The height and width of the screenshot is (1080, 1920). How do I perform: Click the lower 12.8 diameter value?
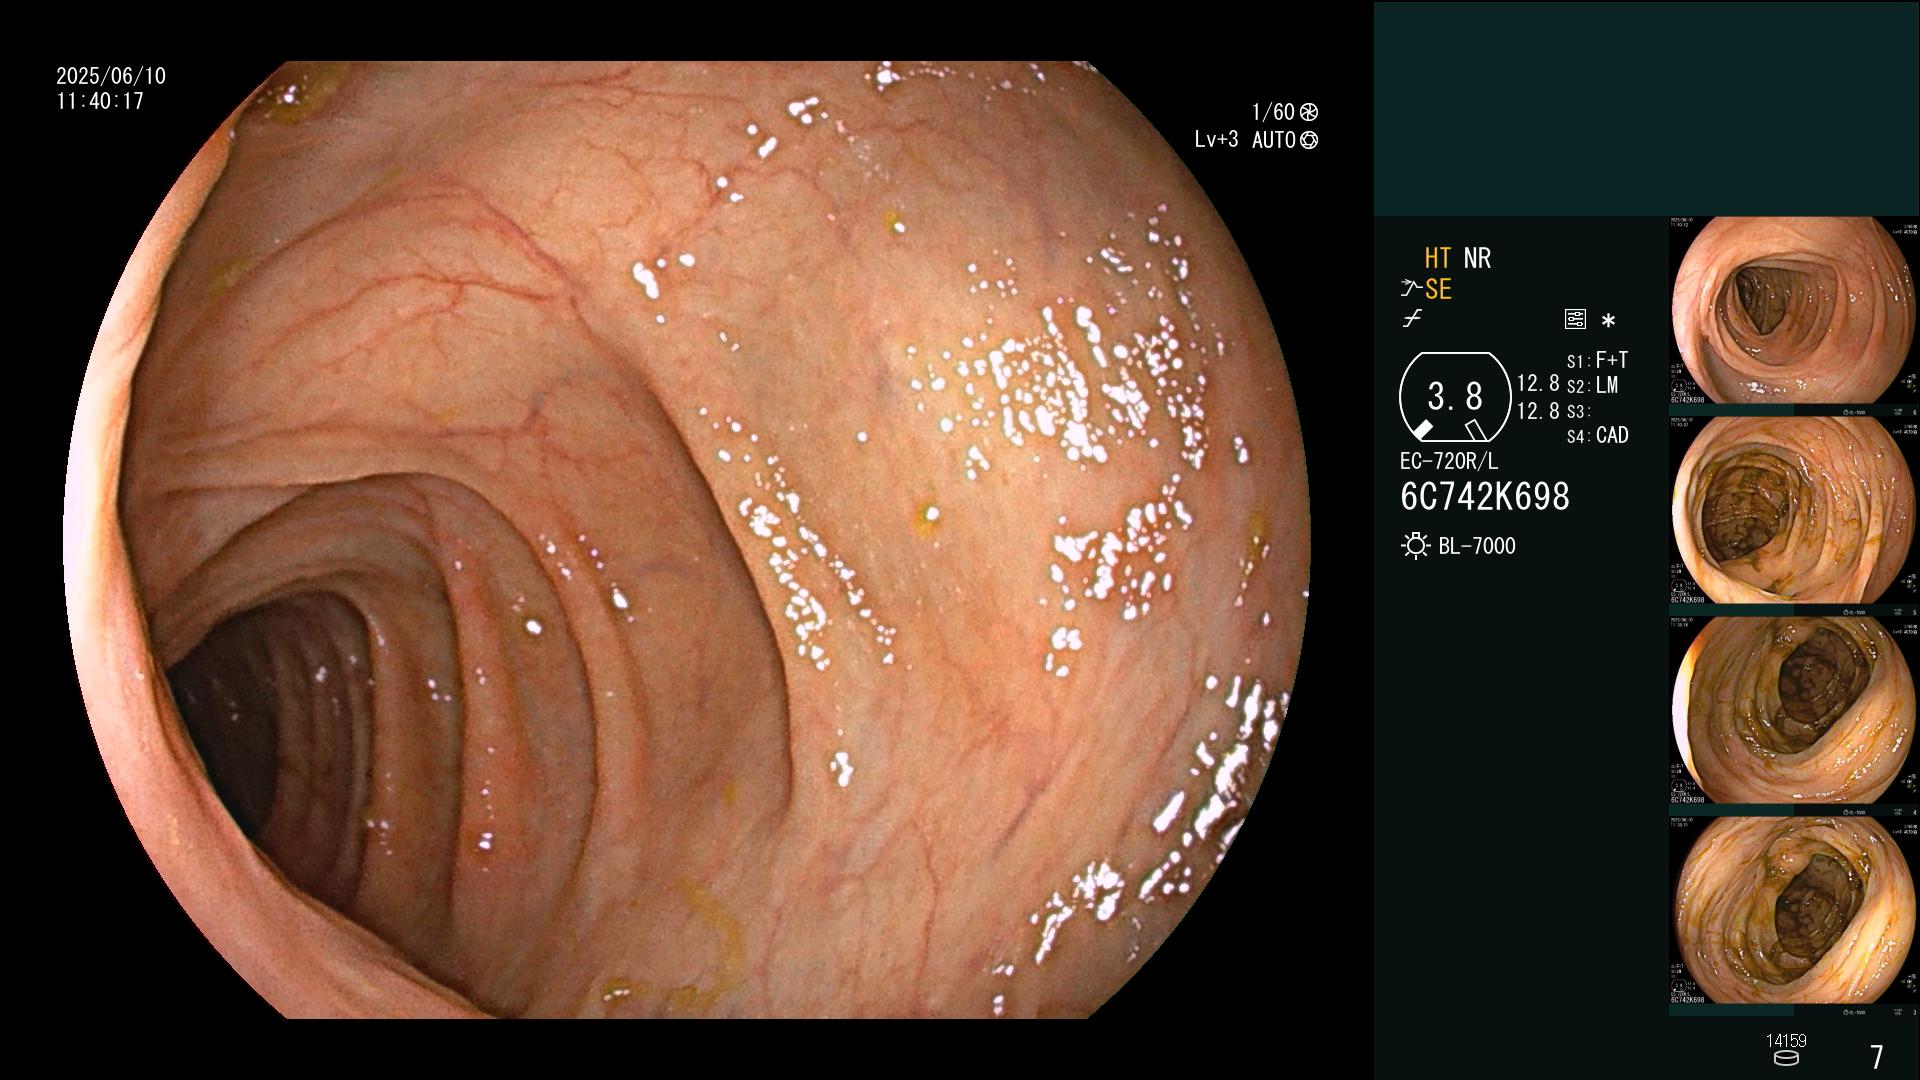point(1538,410)
